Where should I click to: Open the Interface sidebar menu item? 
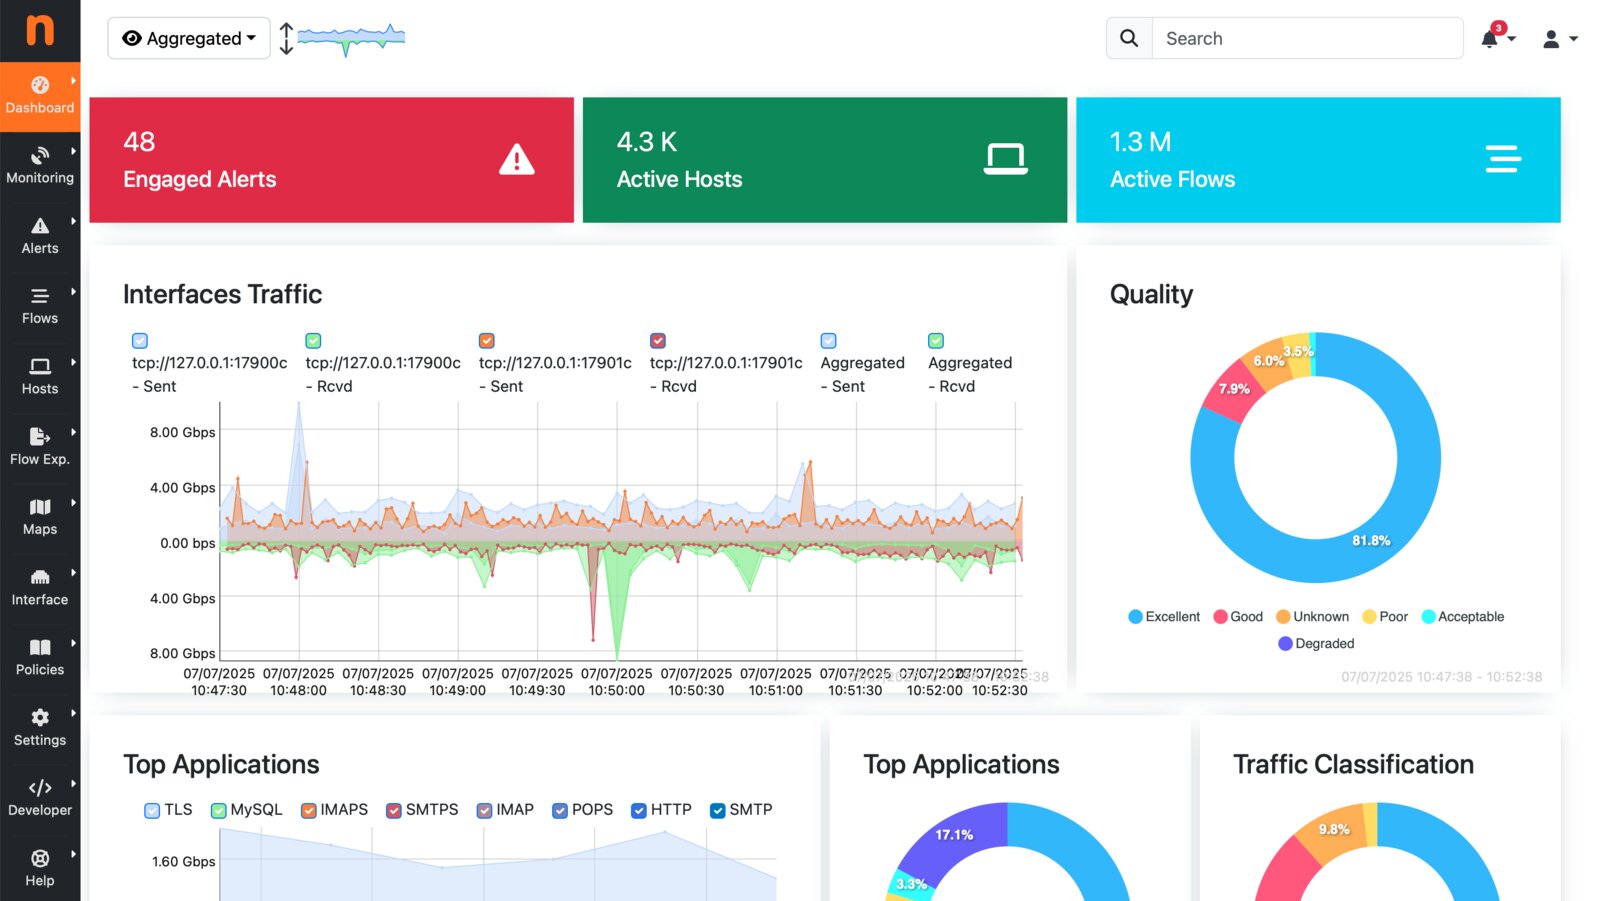click(40, 587)
